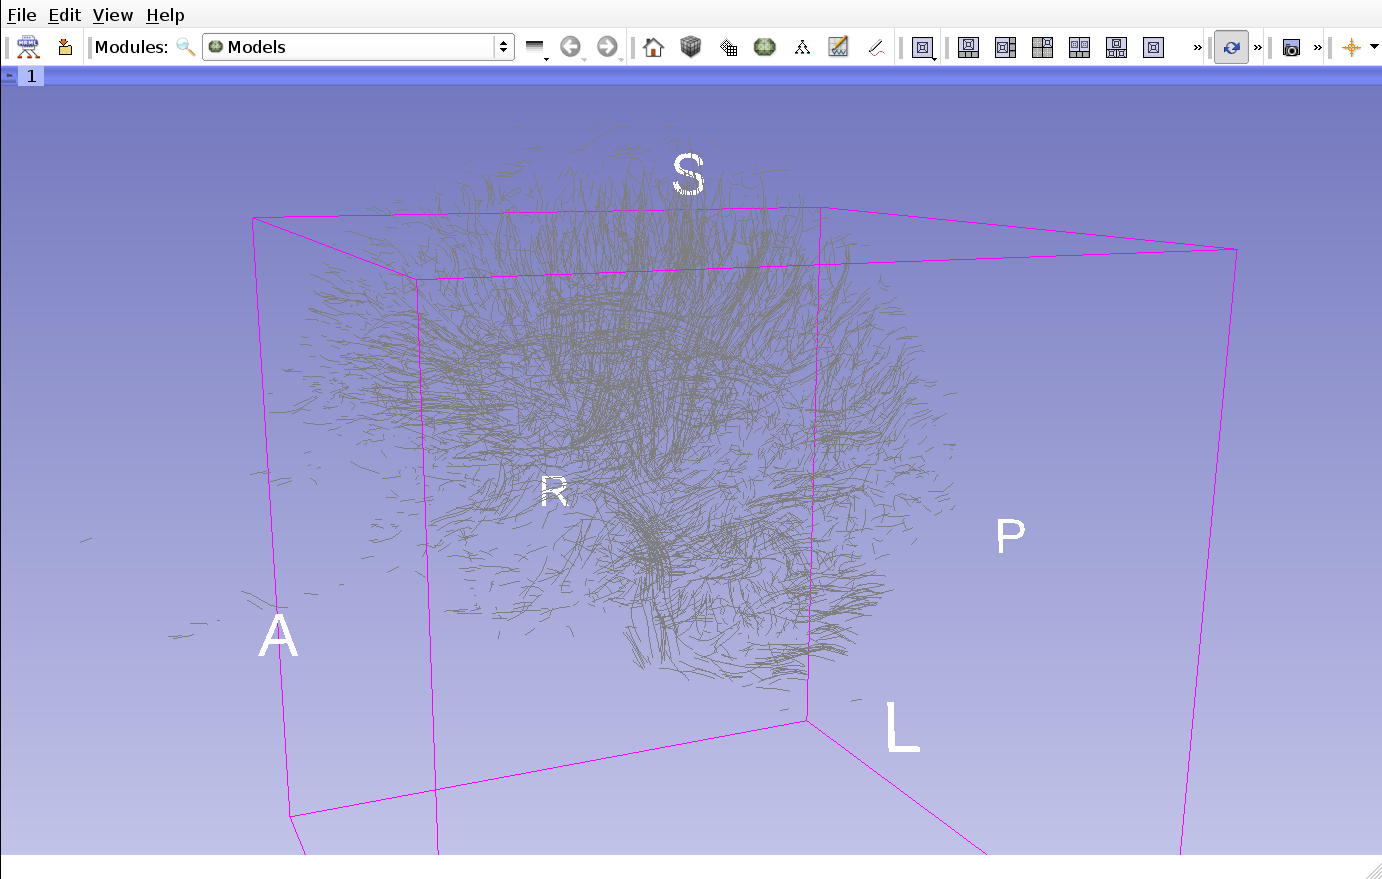Click the load data icon with yellow arrow
1382x879 pixels.
[x=65, y=47]
